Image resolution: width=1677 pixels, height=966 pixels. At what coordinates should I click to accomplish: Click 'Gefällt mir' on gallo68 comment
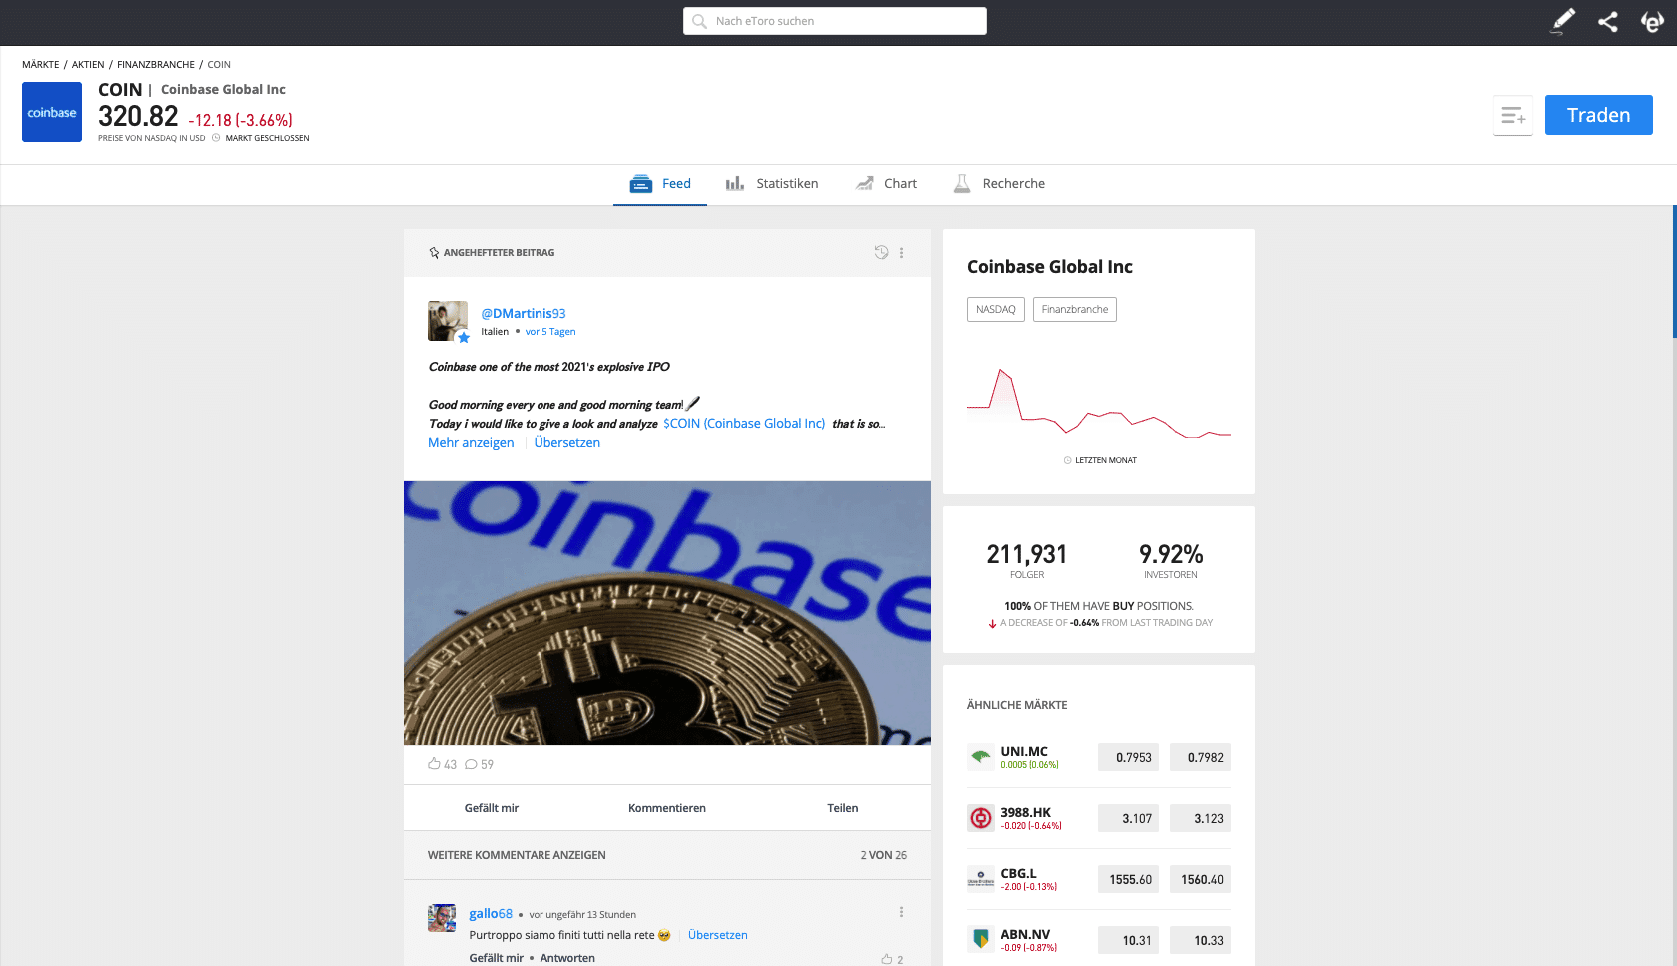497,958
